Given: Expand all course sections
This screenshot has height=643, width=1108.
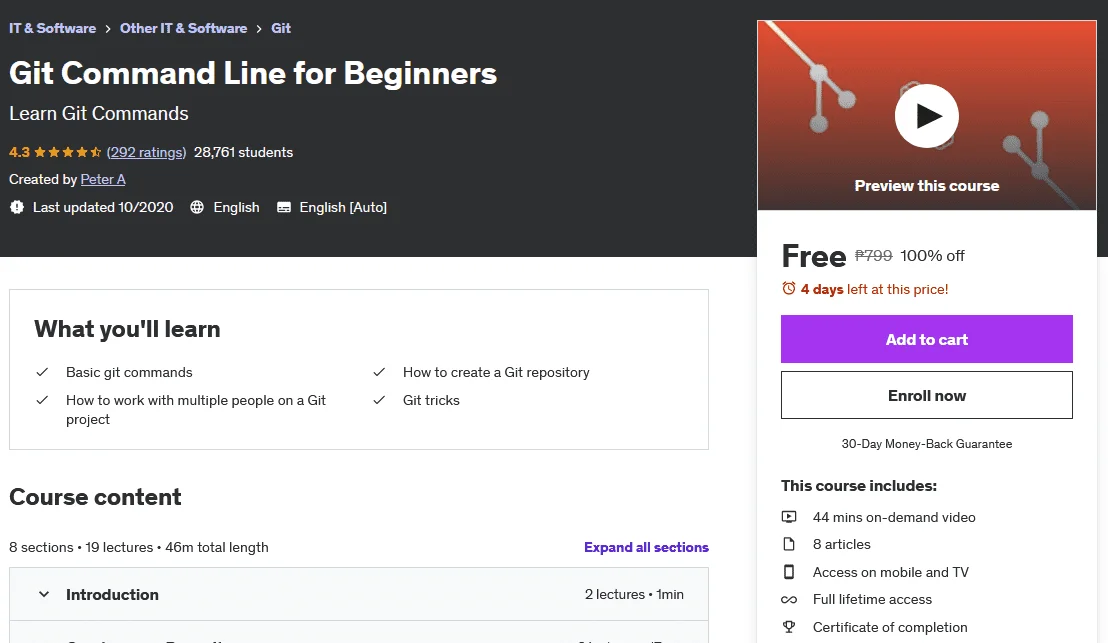Looking at the screenshot, I should click(x=646, y=547).
